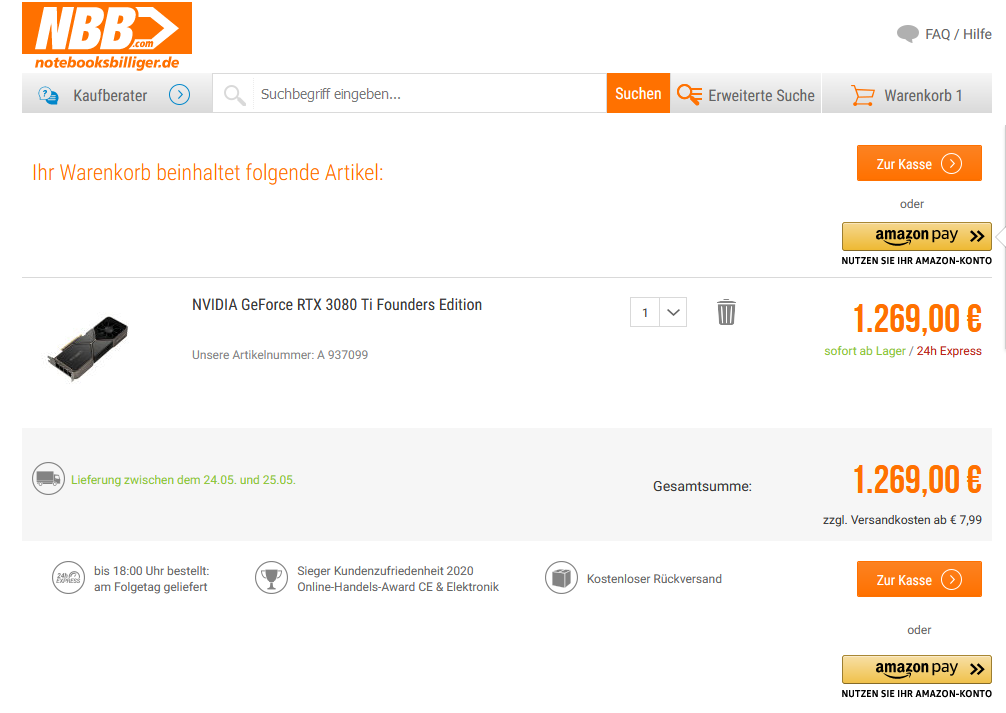Image resolution: width=1006 pixels, height=713 pixels.
Task: Click Kostenloser Rückversand text
Action: (654, 579)
